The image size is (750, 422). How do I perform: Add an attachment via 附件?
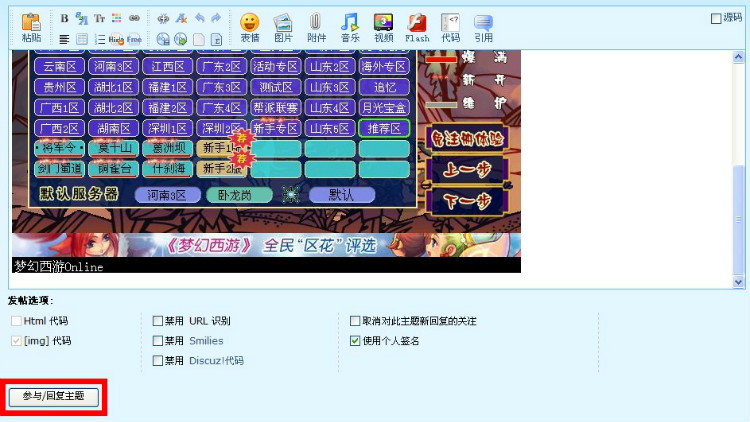pyautogui.click(x=316, y=28)
